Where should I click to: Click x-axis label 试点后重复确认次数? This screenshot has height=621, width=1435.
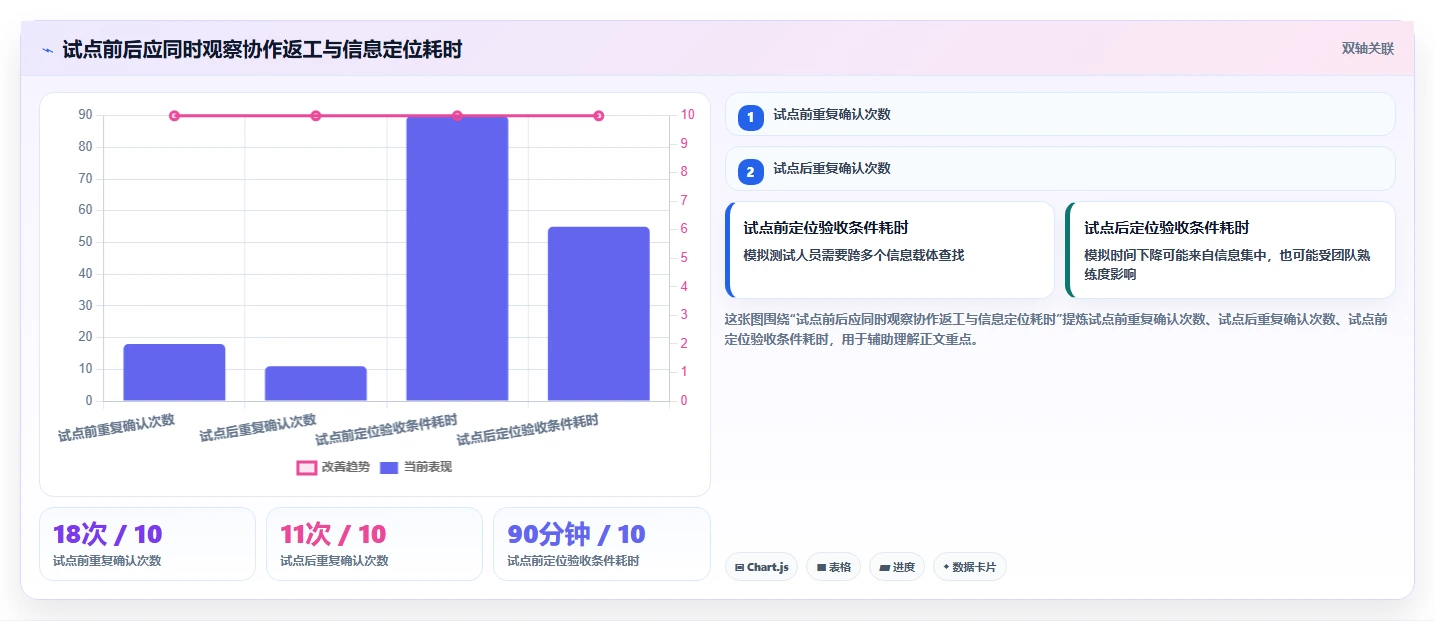[258, 428]
